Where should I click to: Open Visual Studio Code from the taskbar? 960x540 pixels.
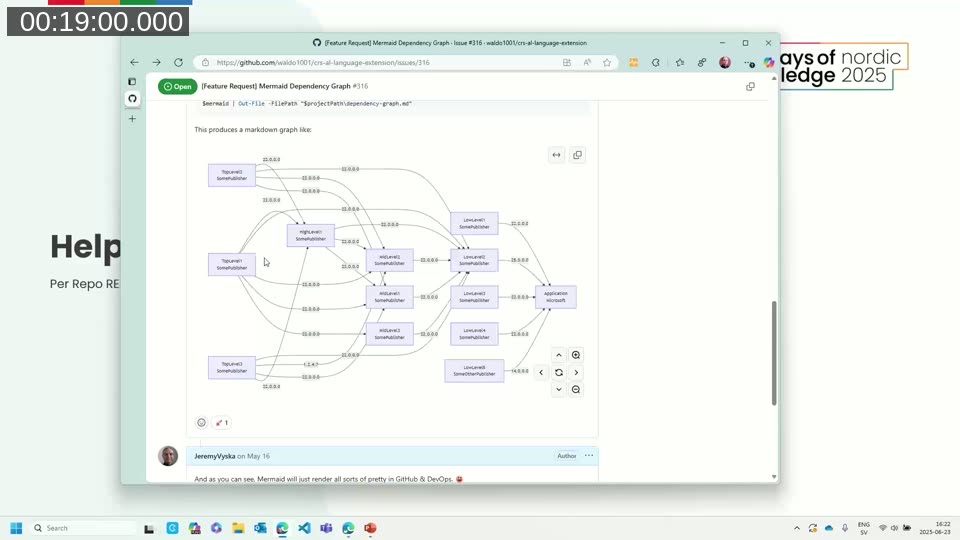(304, 528)
